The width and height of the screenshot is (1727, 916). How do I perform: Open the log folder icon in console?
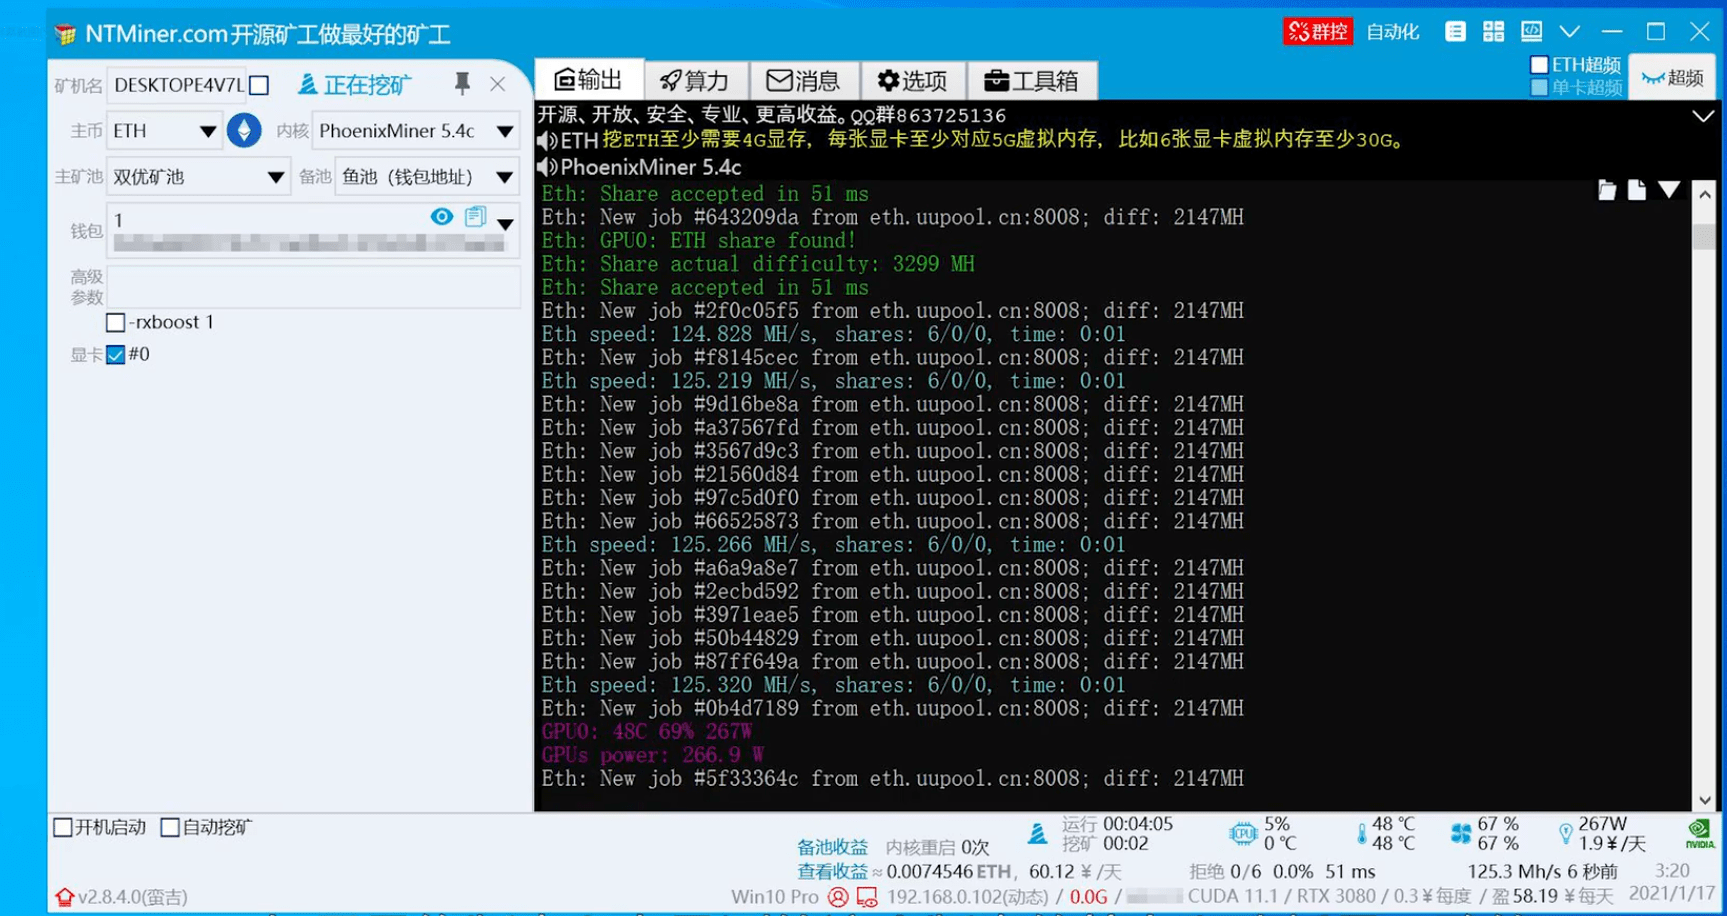tap(1607, 190)
